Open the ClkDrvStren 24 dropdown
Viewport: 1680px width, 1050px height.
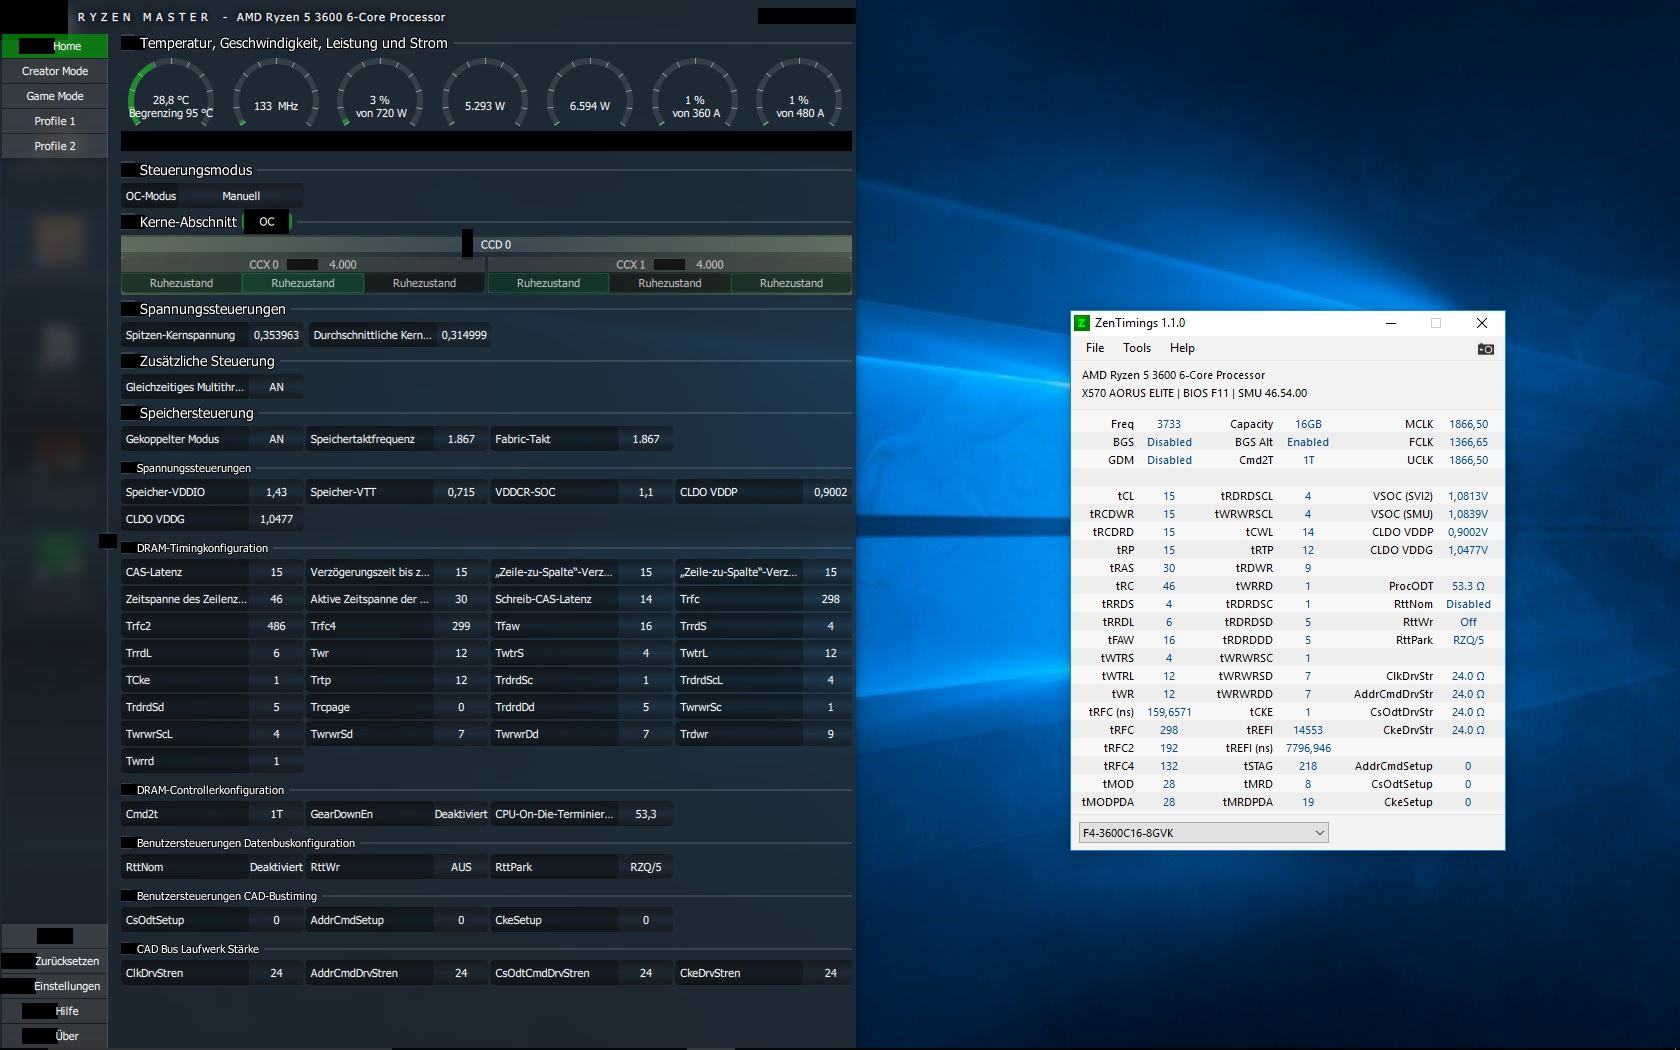[276, 973]
